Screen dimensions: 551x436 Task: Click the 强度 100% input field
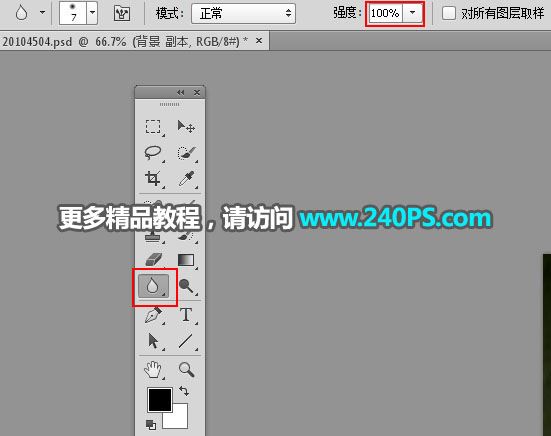[385, 13]
